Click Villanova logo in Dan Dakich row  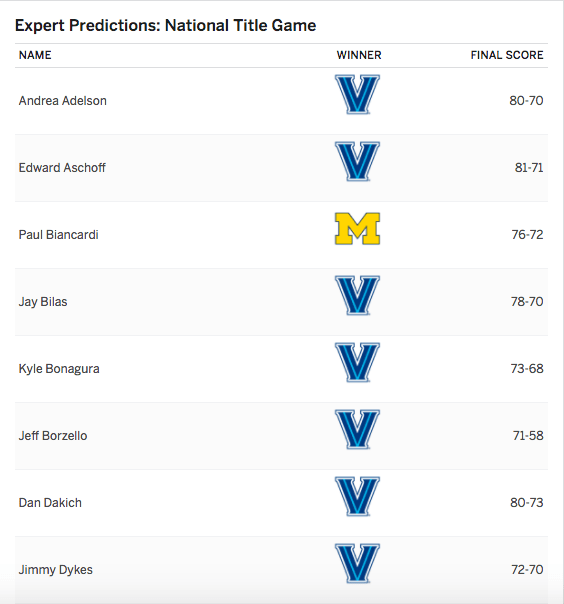pos(358,497)
